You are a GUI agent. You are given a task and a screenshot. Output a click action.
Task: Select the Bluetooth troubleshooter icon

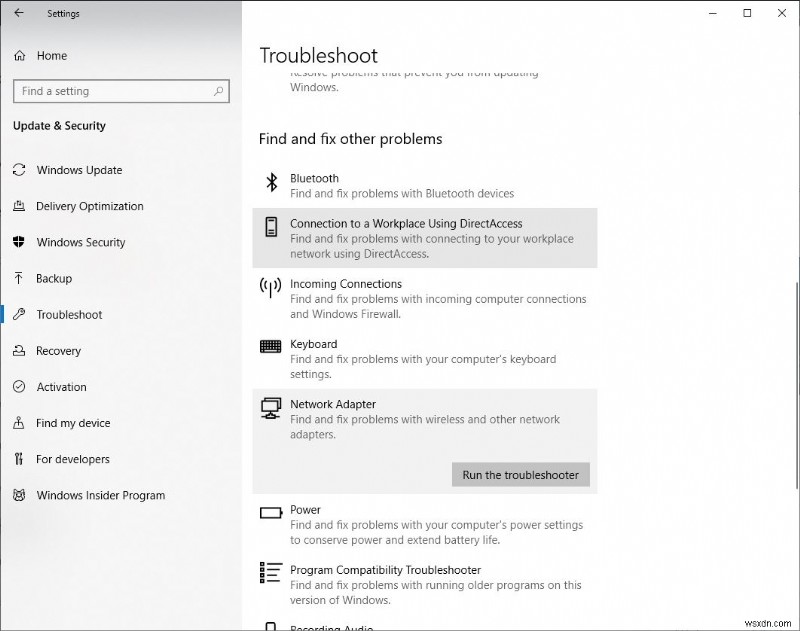[270, 183]
